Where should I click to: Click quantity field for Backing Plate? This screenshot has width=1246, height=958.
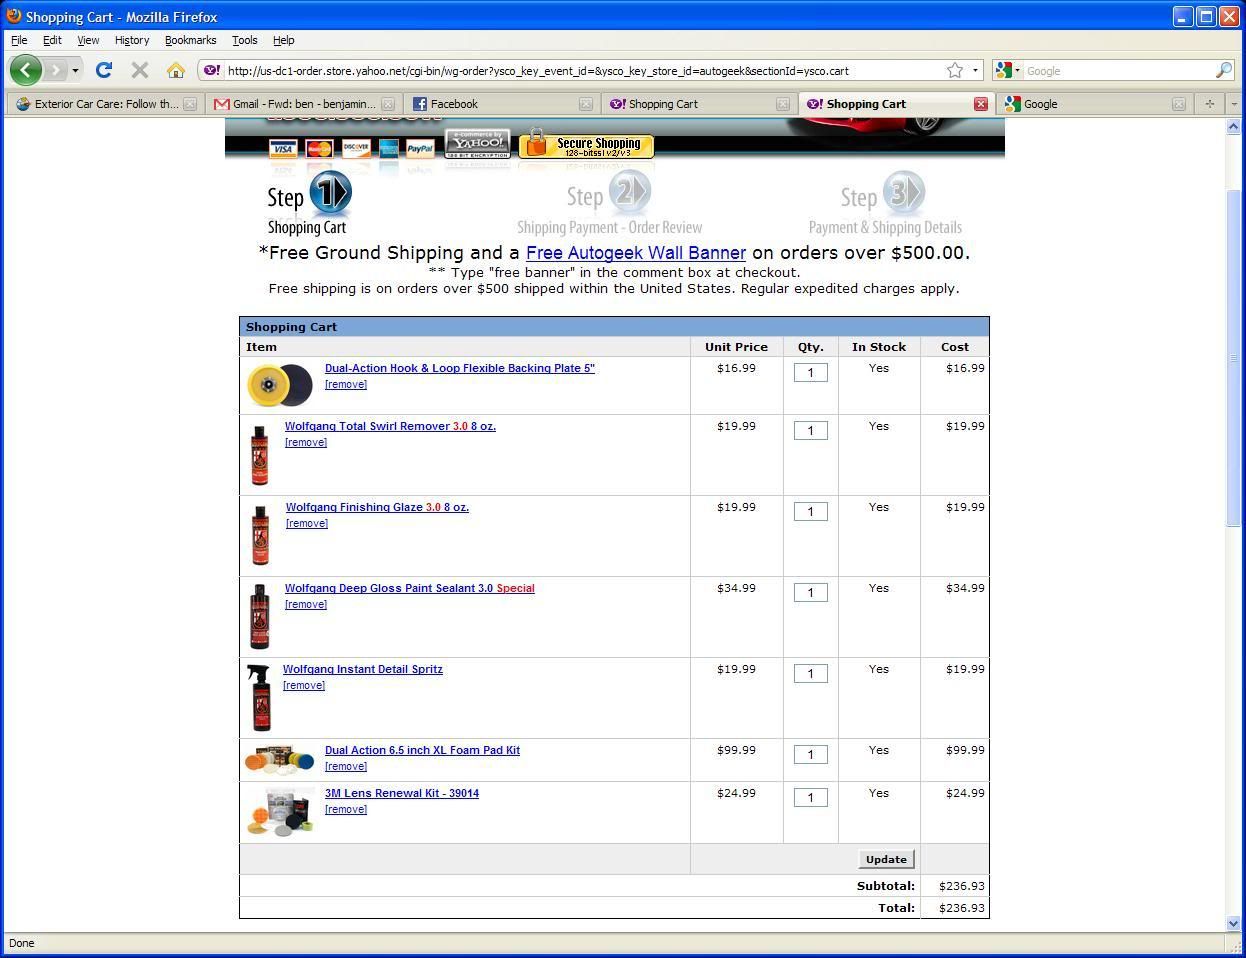click(810, 372)
